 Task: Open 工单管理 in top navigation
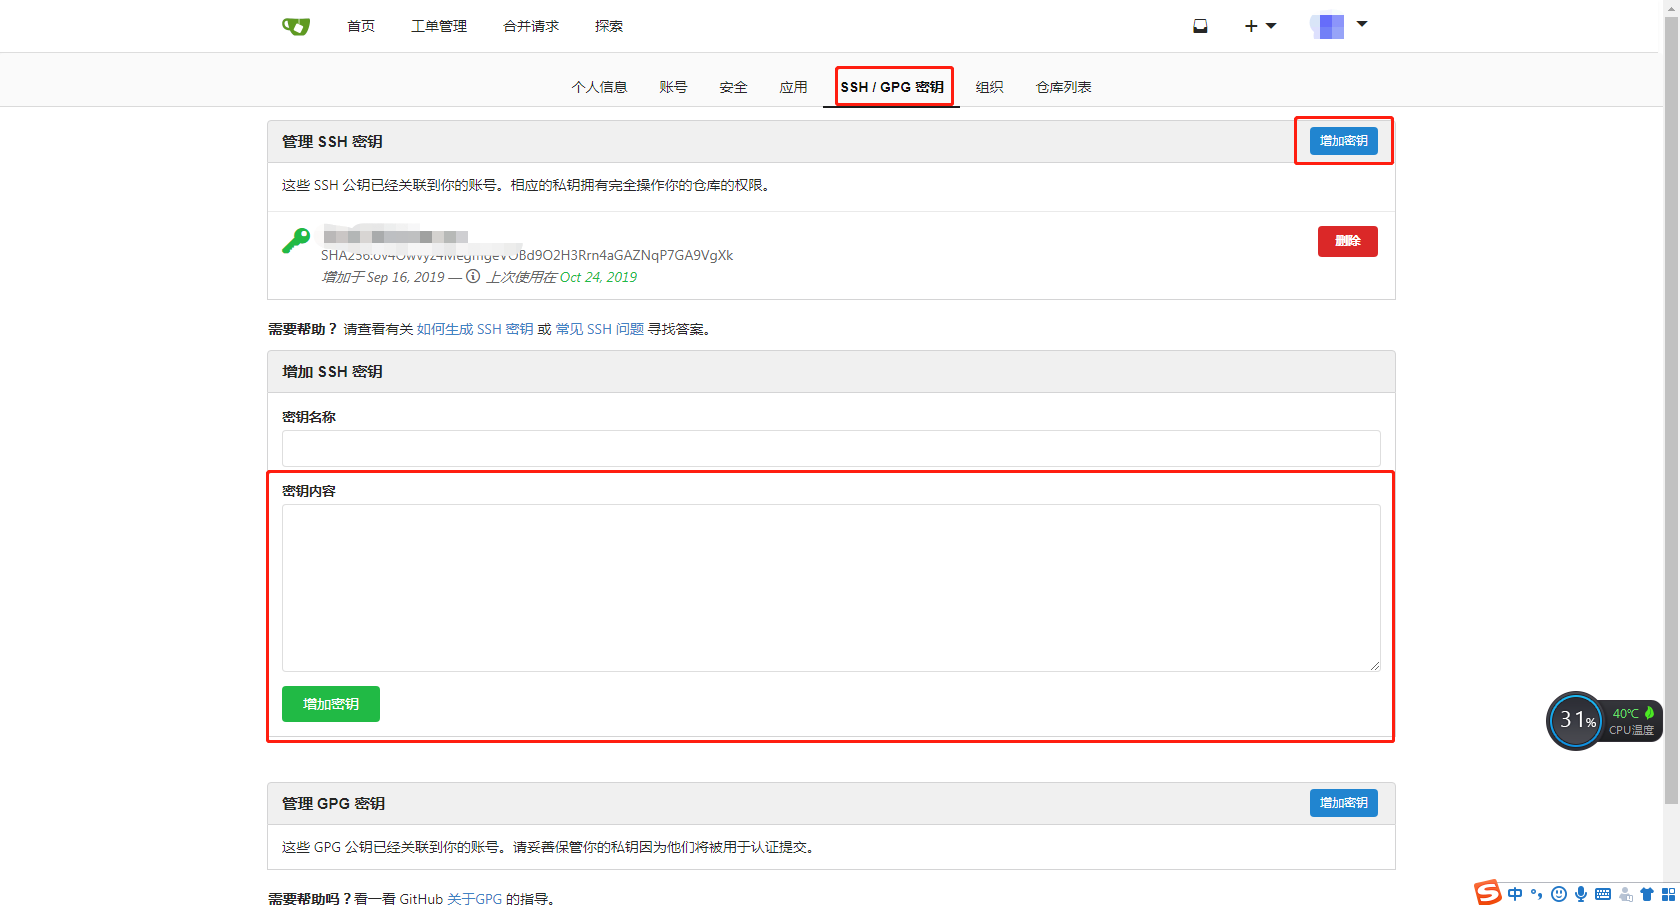[439, 26]
